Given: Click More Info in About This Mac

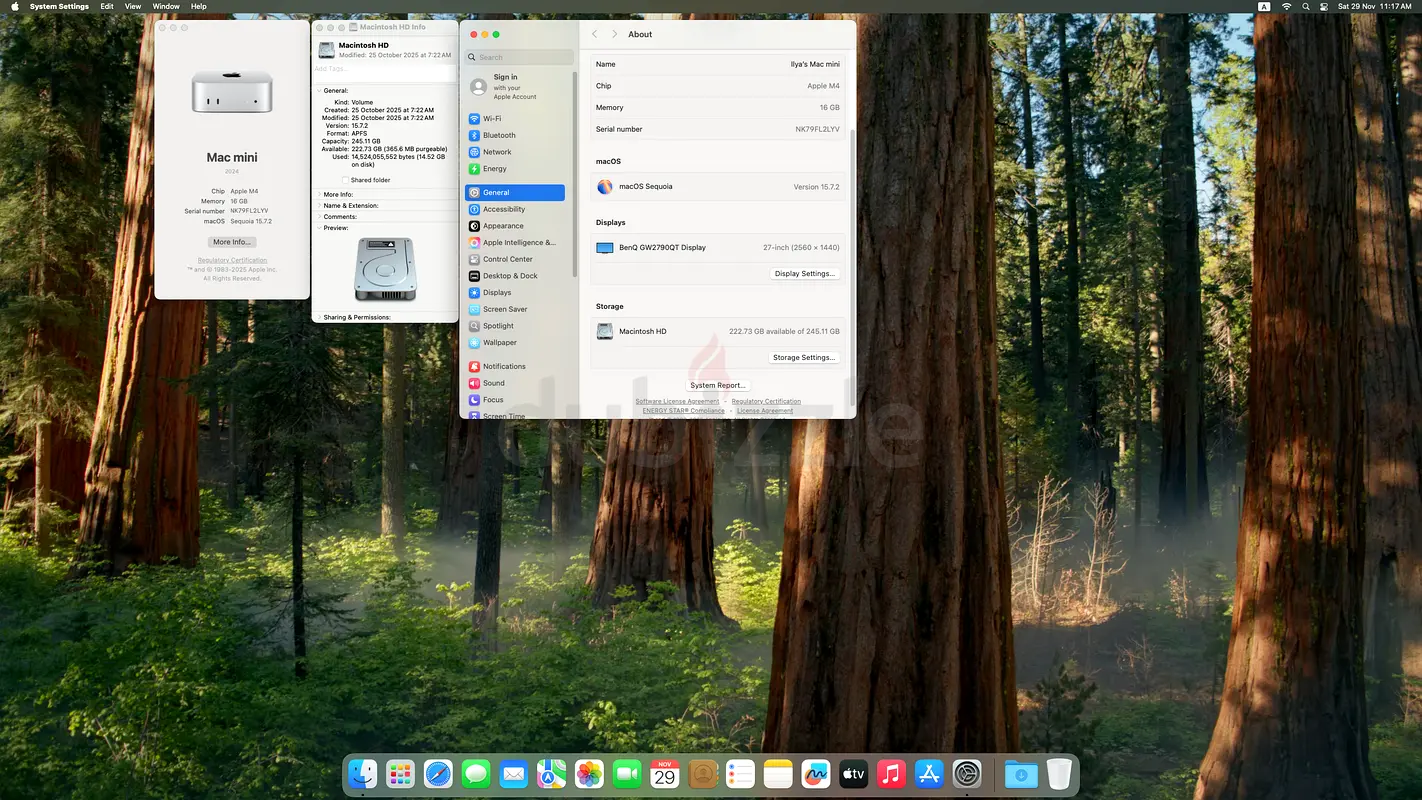Looking at the screenshot, I should [232, 242].
